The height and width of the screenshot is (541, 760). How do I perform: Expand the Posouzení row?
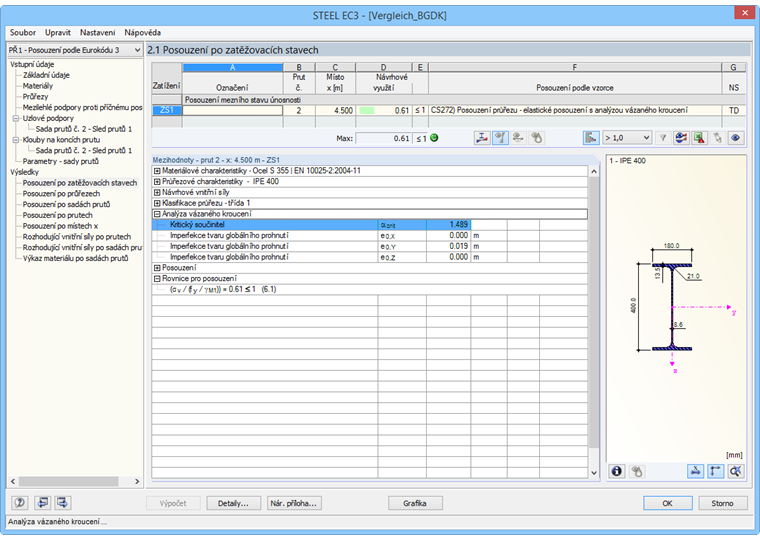click(157, 268)
